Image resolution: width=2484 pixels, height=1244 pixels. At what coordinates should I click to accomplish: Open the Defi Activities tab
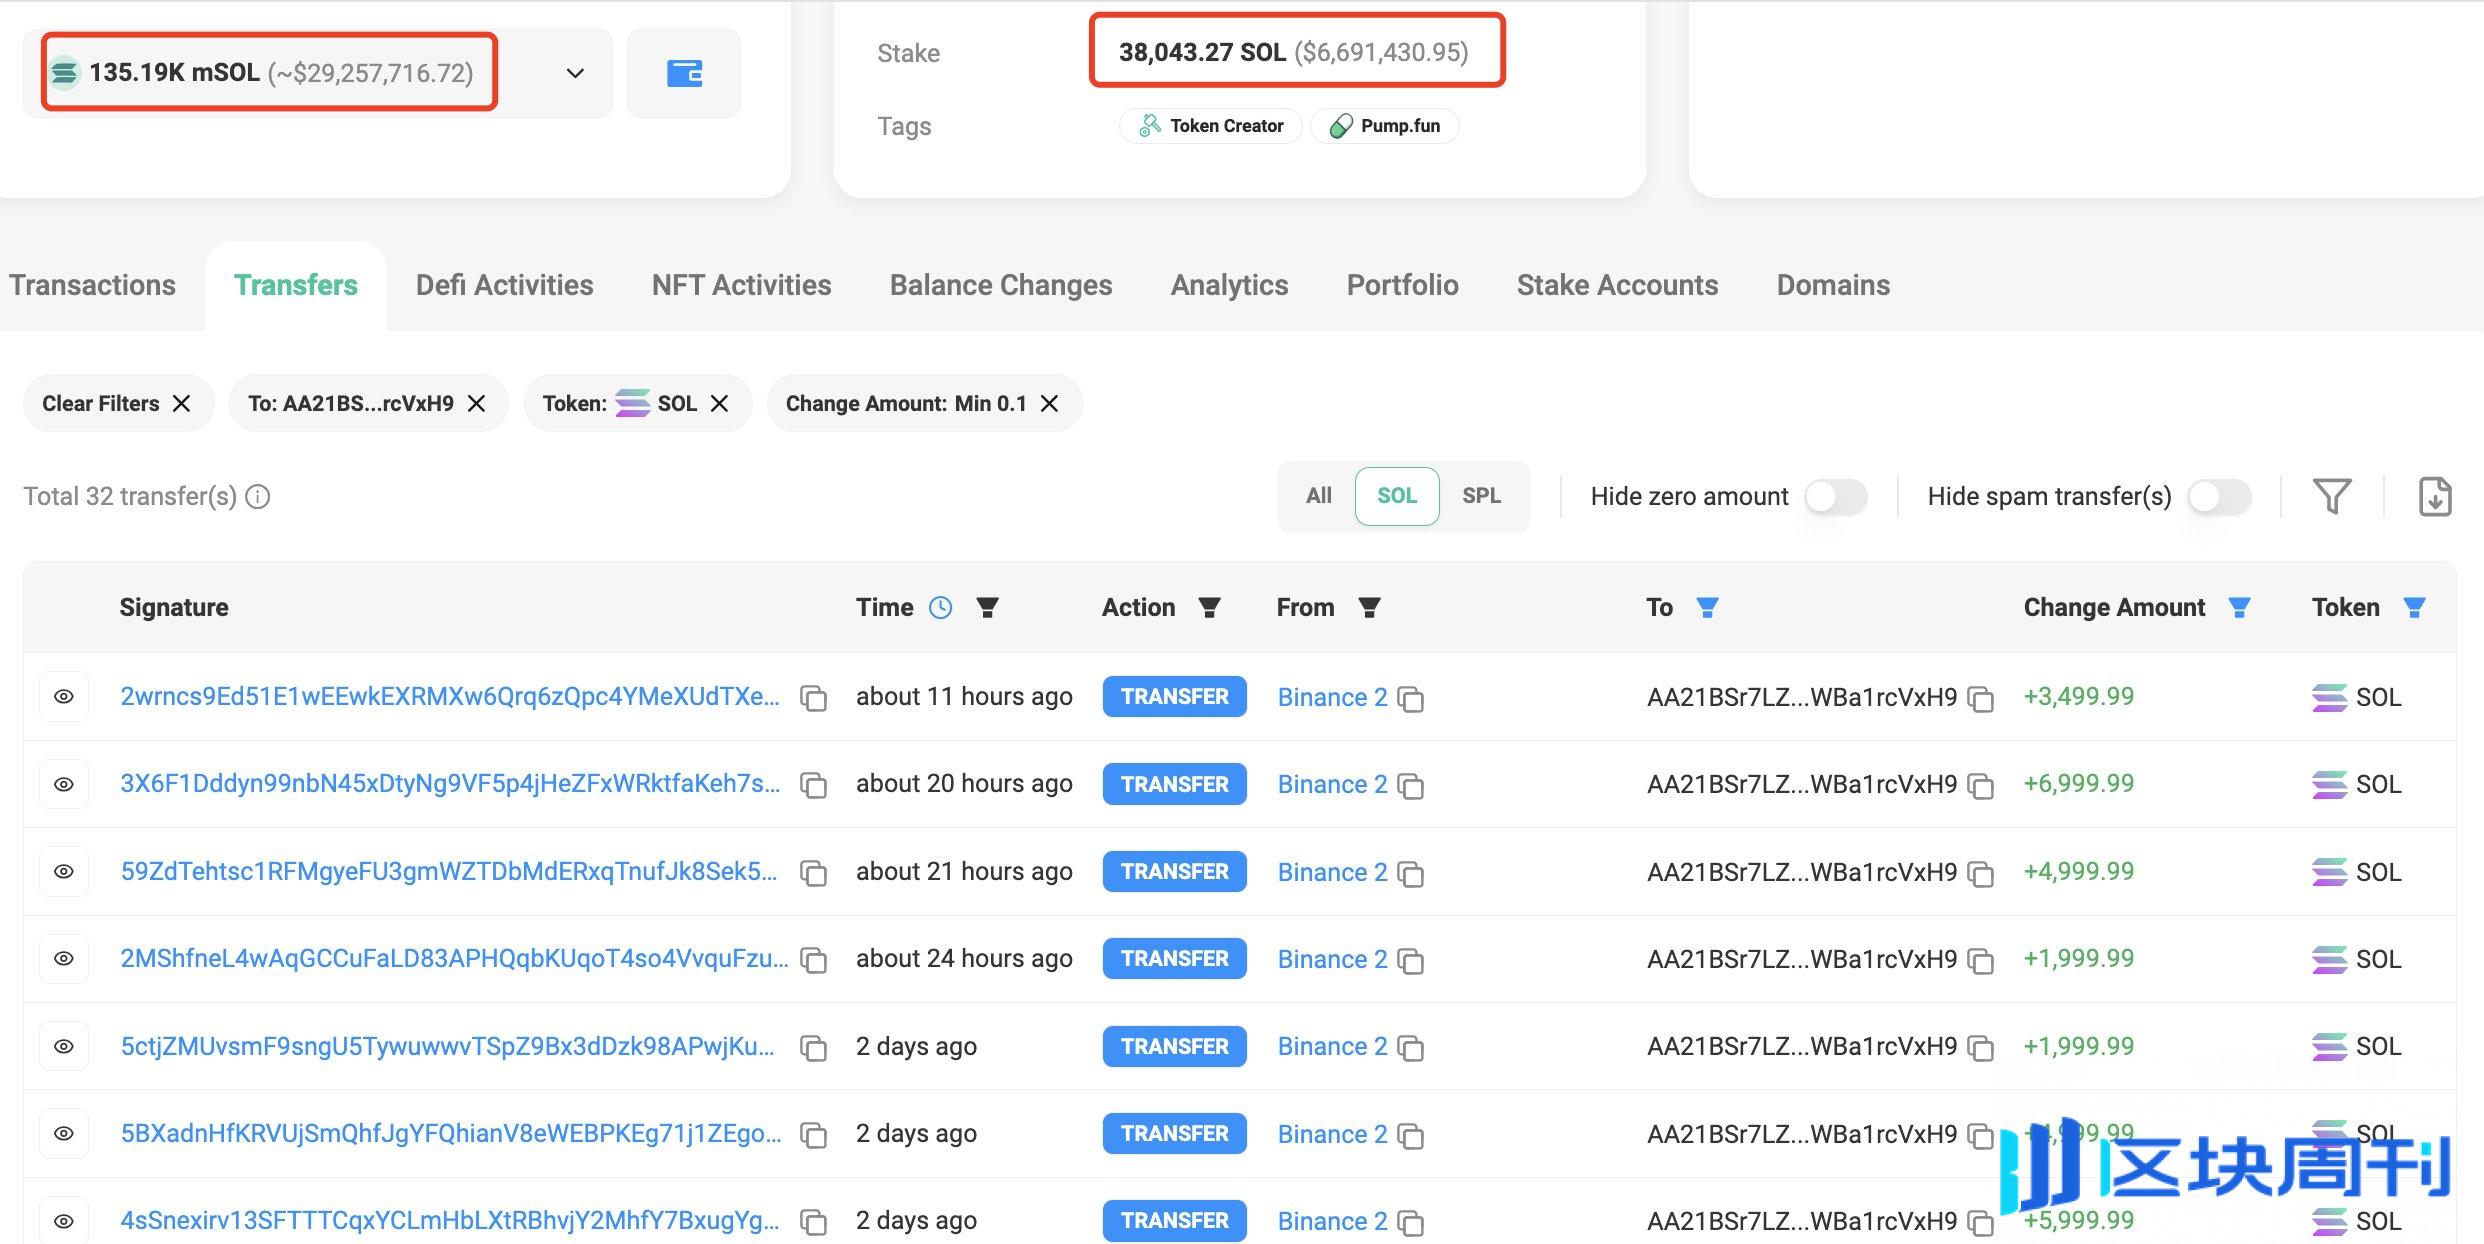[504, 285]
